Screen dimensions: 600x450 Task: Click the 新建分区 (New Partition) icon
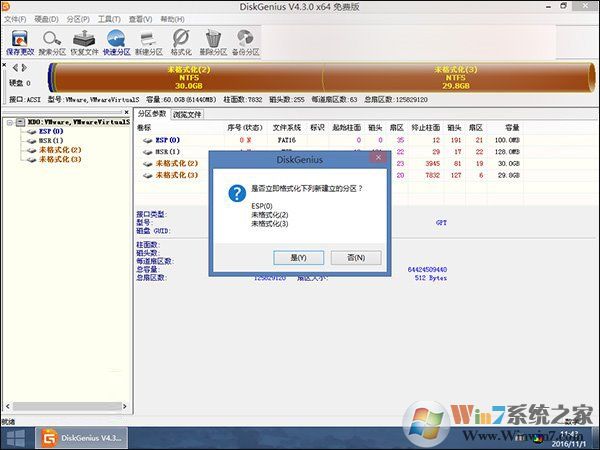pos(149,42)
